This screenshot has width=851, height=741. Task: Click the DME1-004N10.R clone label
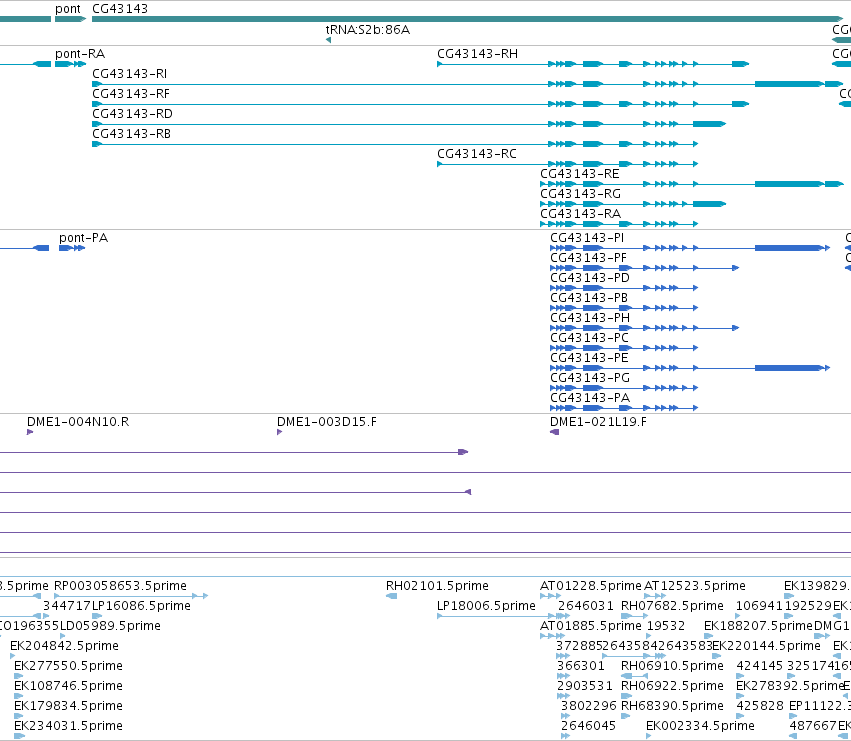tap(78, 422)
